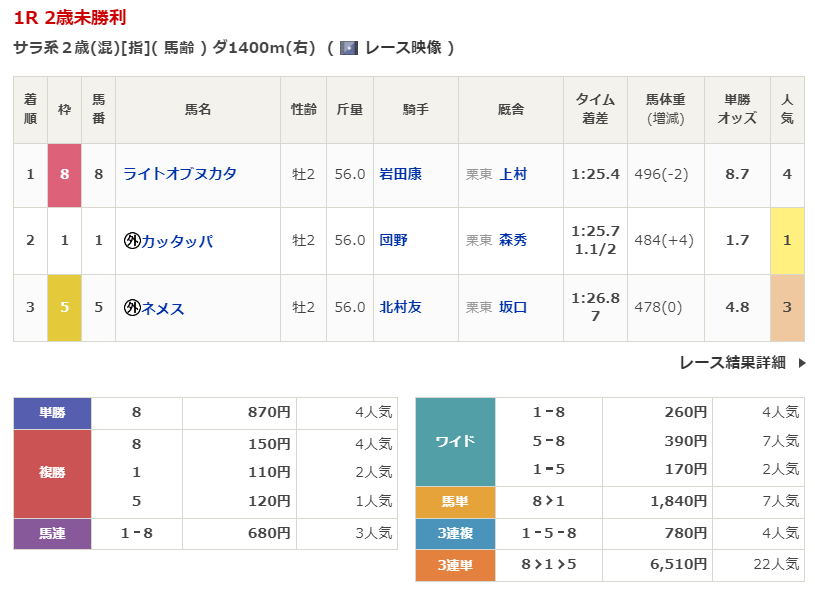Click the ワイド payout label

[455, 441]
